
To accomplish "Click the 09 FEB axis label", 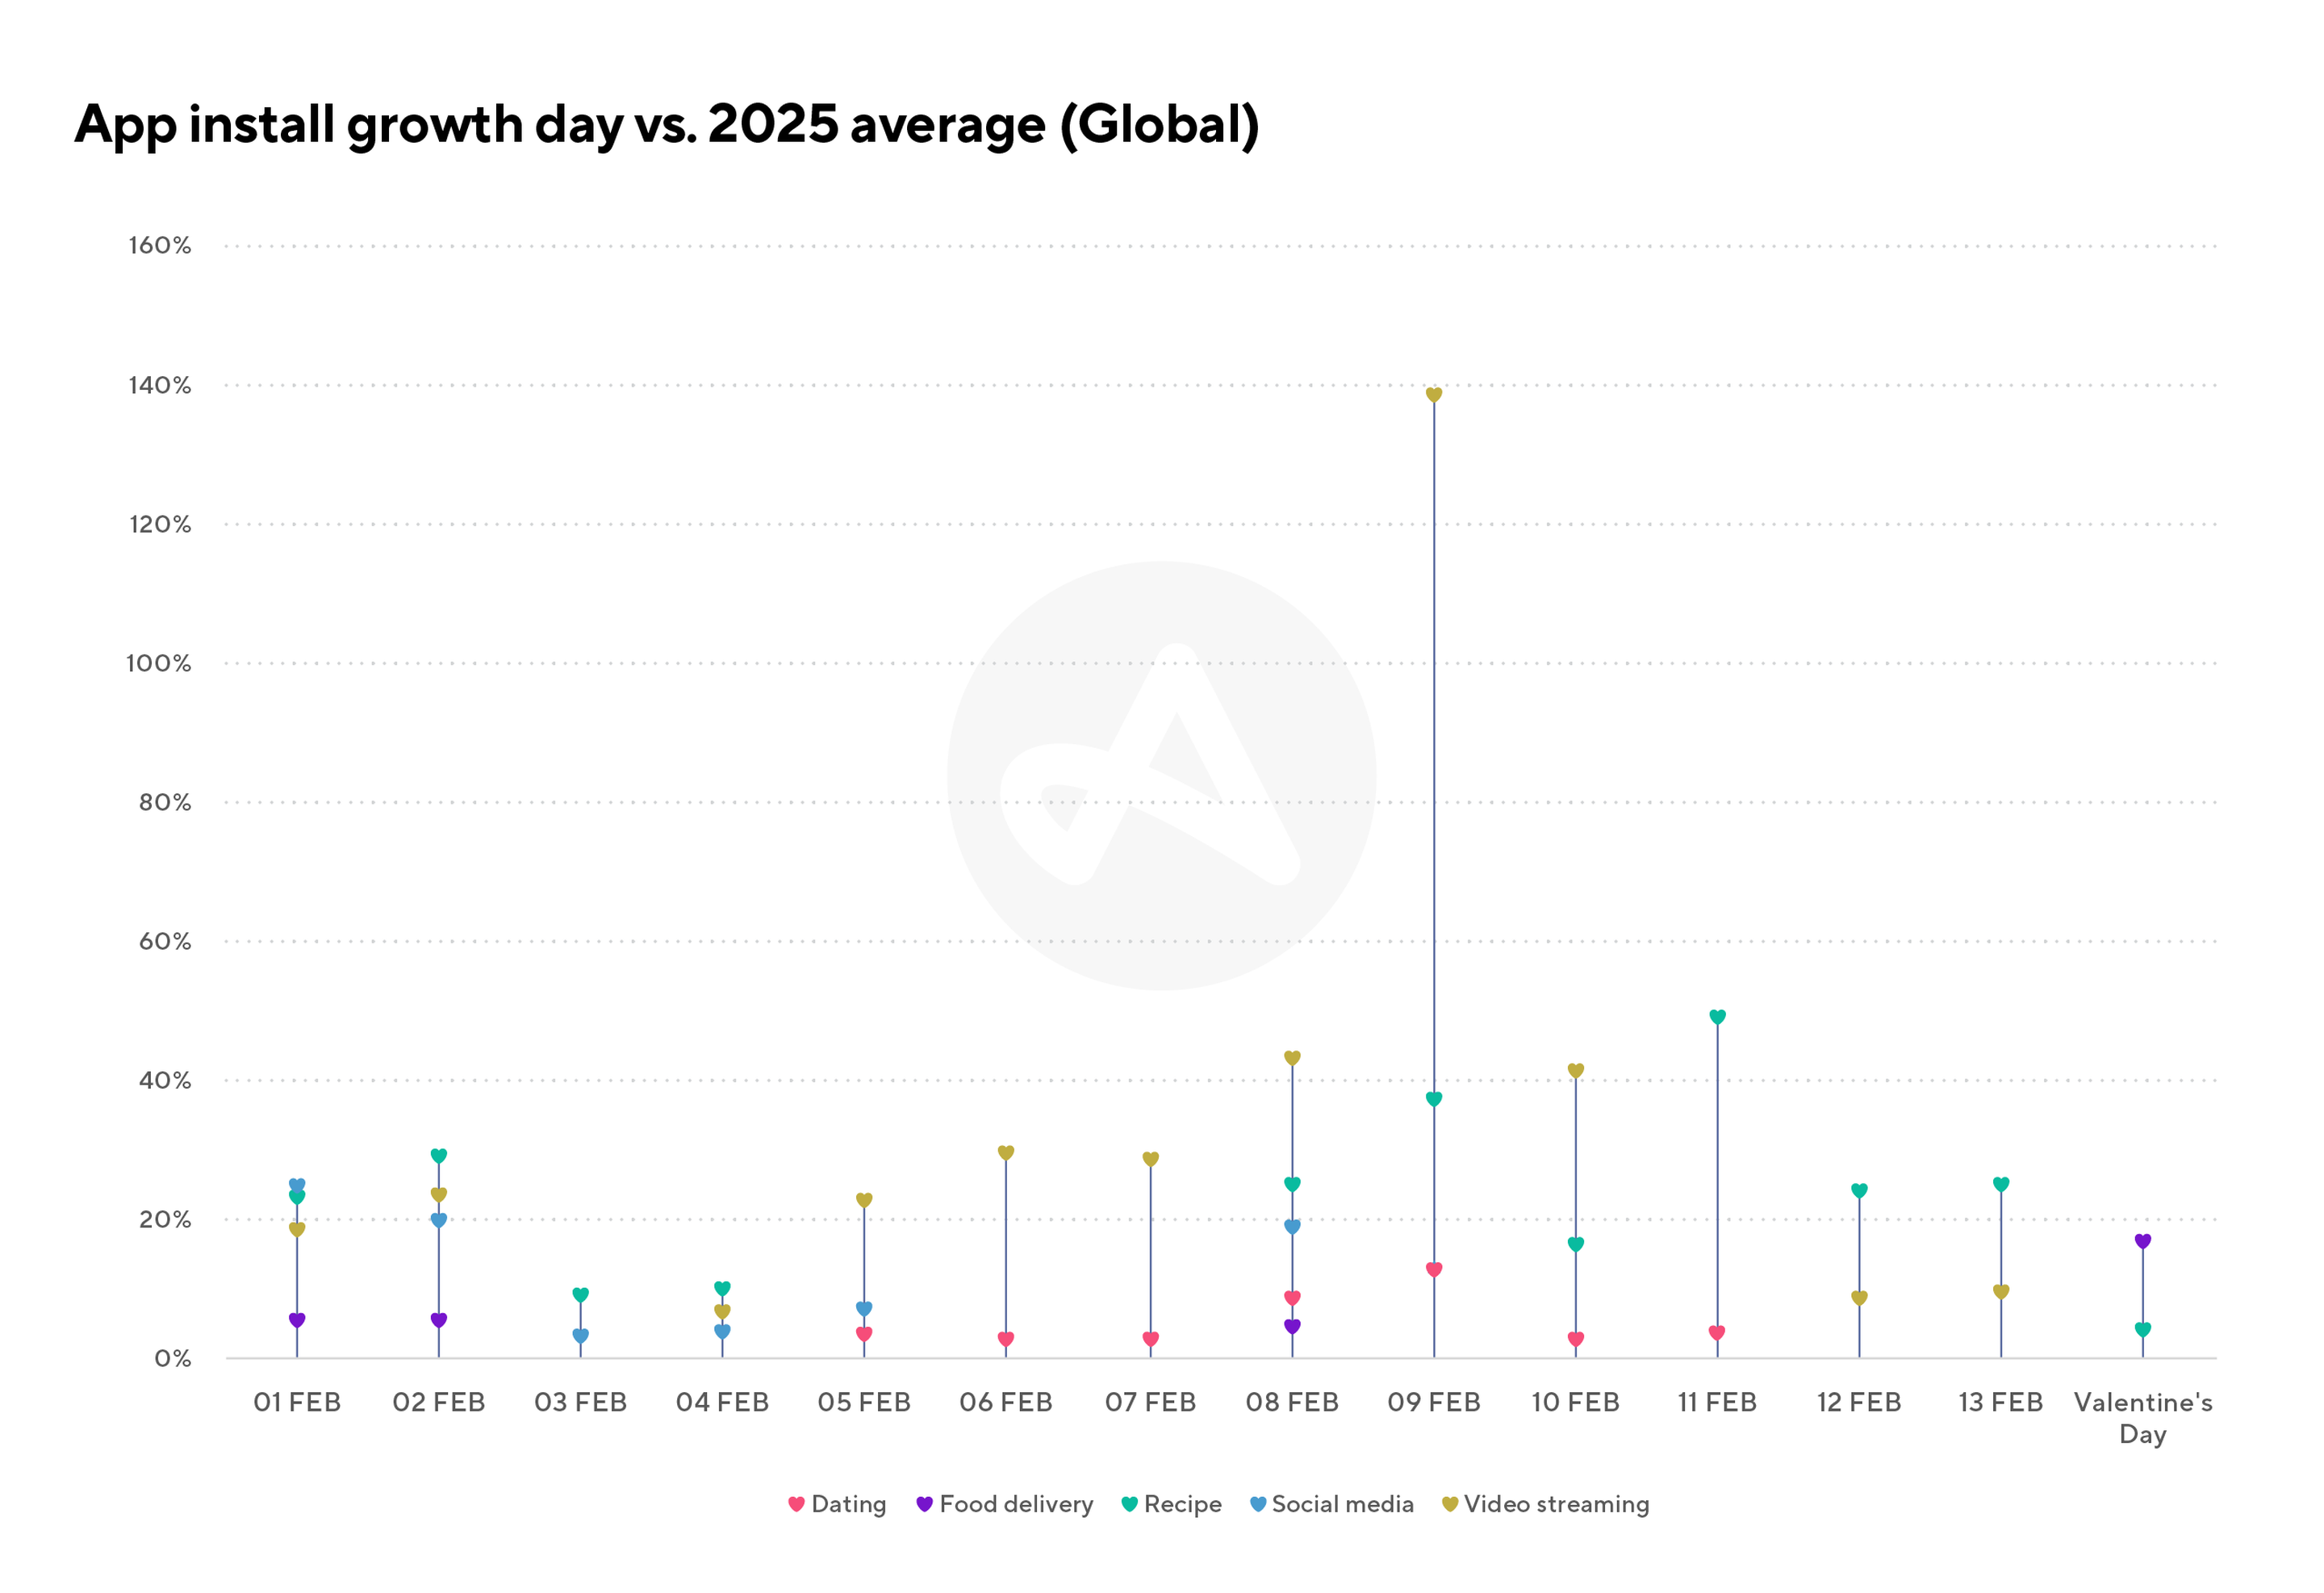I will tap(1433, 1402).
